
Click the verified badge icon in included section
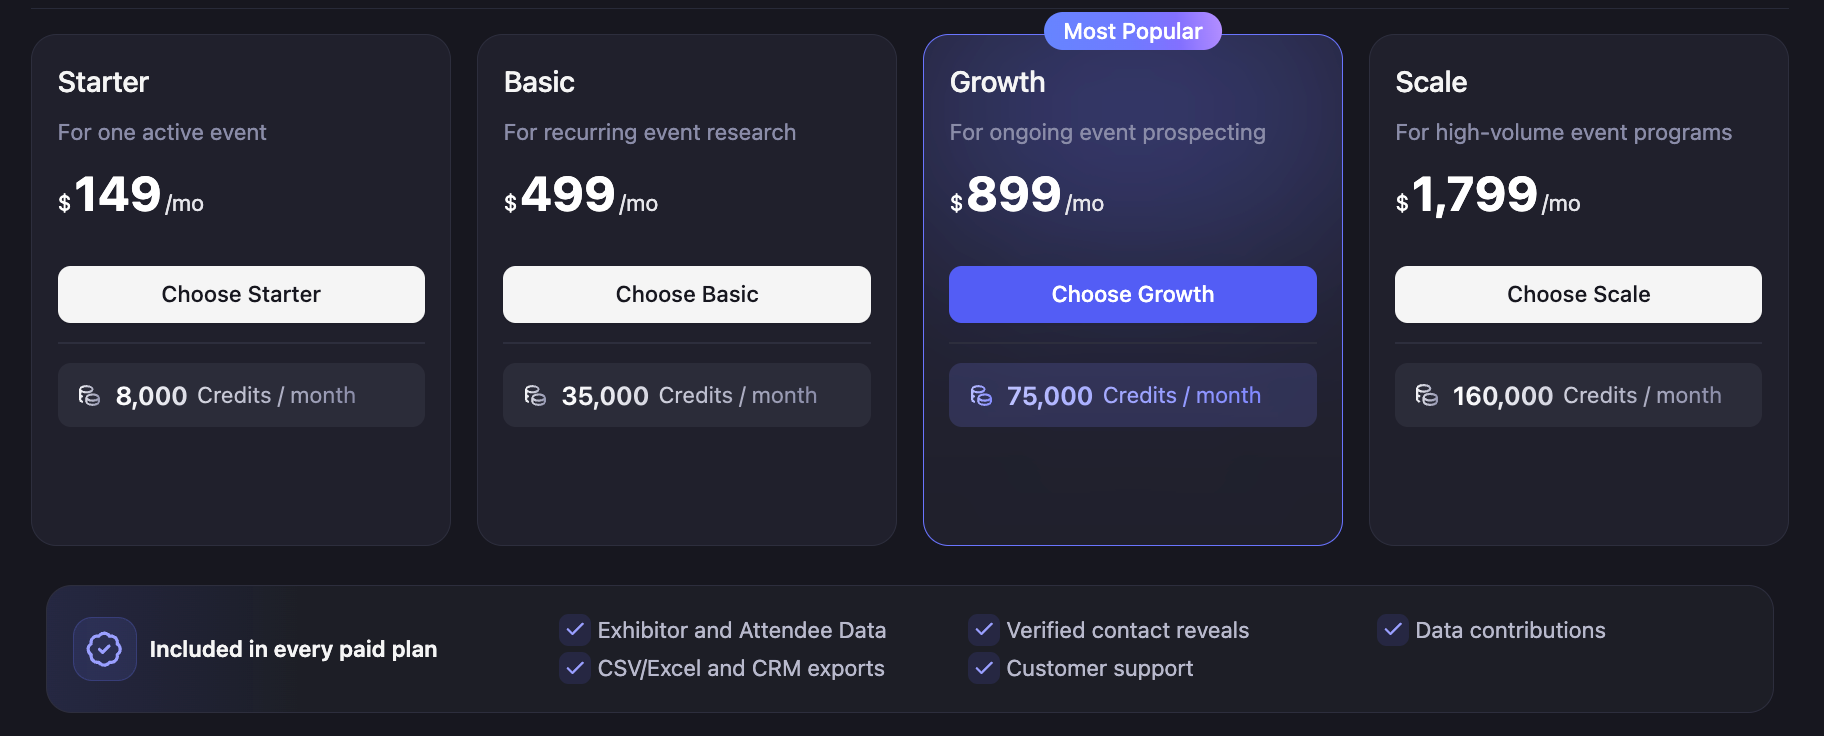tap(105, 649)
